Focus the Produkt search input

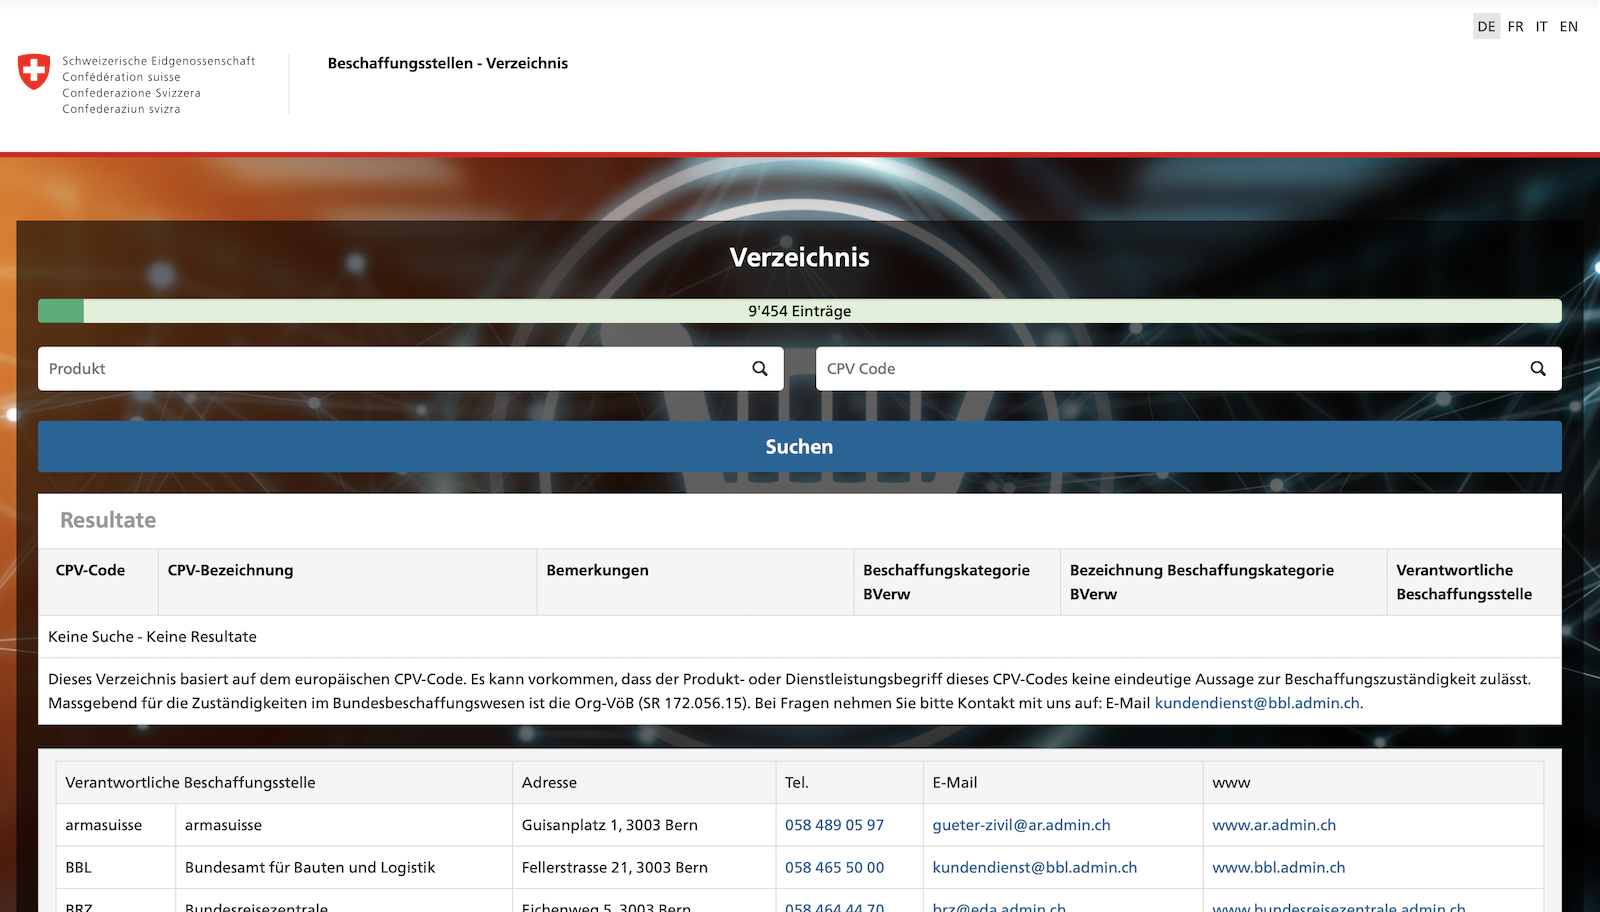point(390,369)
